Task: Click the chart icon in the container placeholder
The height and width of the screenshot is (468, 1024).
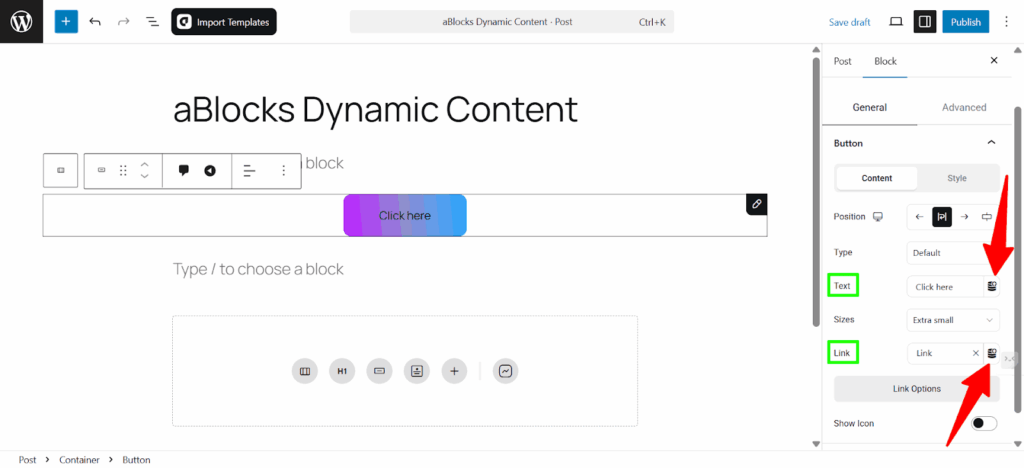Action: click(505, 371)
